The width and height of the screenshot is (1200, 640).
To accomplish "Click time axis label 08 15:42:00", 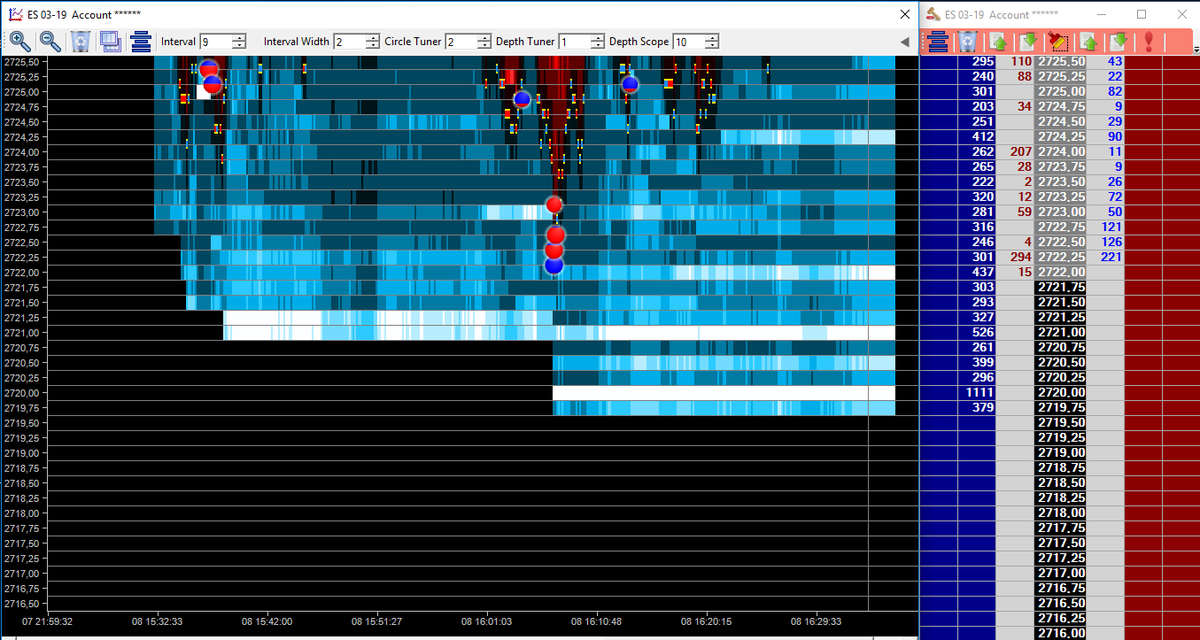I will [267, 620].
